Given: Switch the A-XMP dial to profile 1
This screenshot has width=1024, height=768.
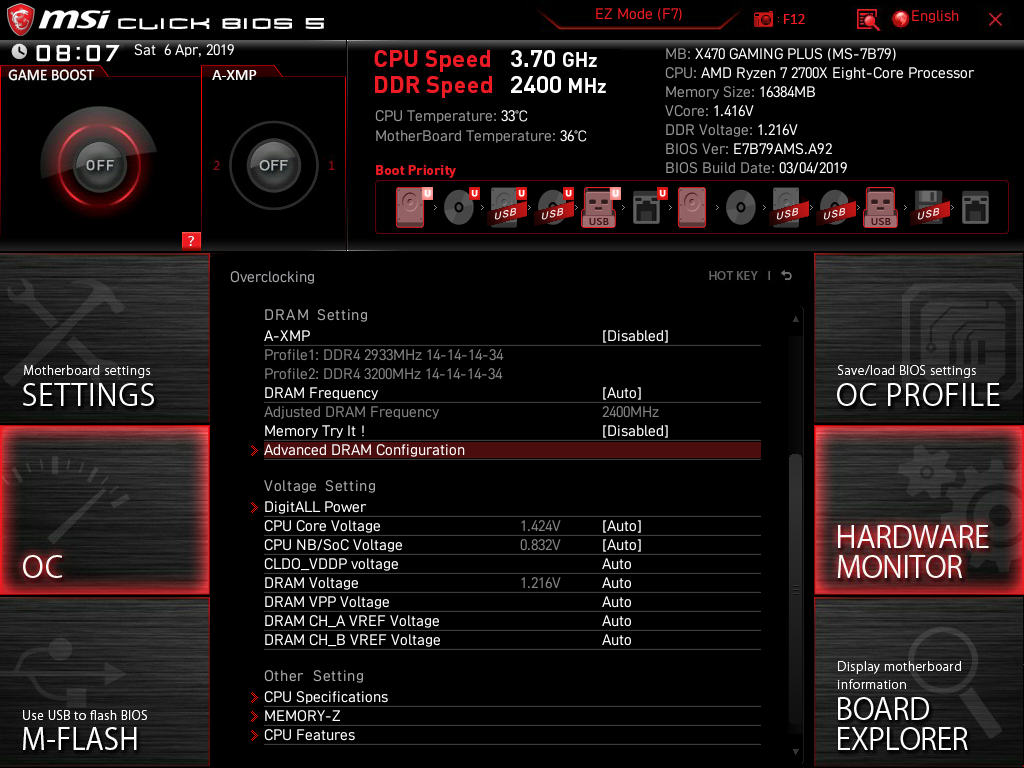Looking at the screenshot, I should pyautogui.click(x=331, y=167).
